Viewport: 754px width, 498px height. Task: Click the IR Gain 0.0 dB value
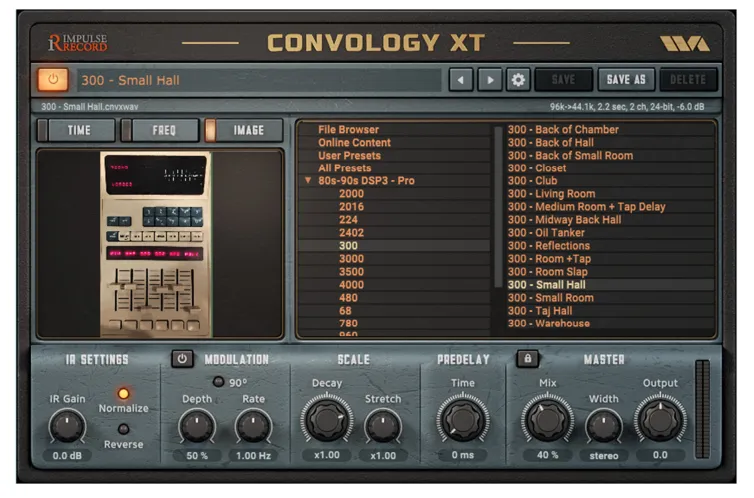tap(67, 455)
